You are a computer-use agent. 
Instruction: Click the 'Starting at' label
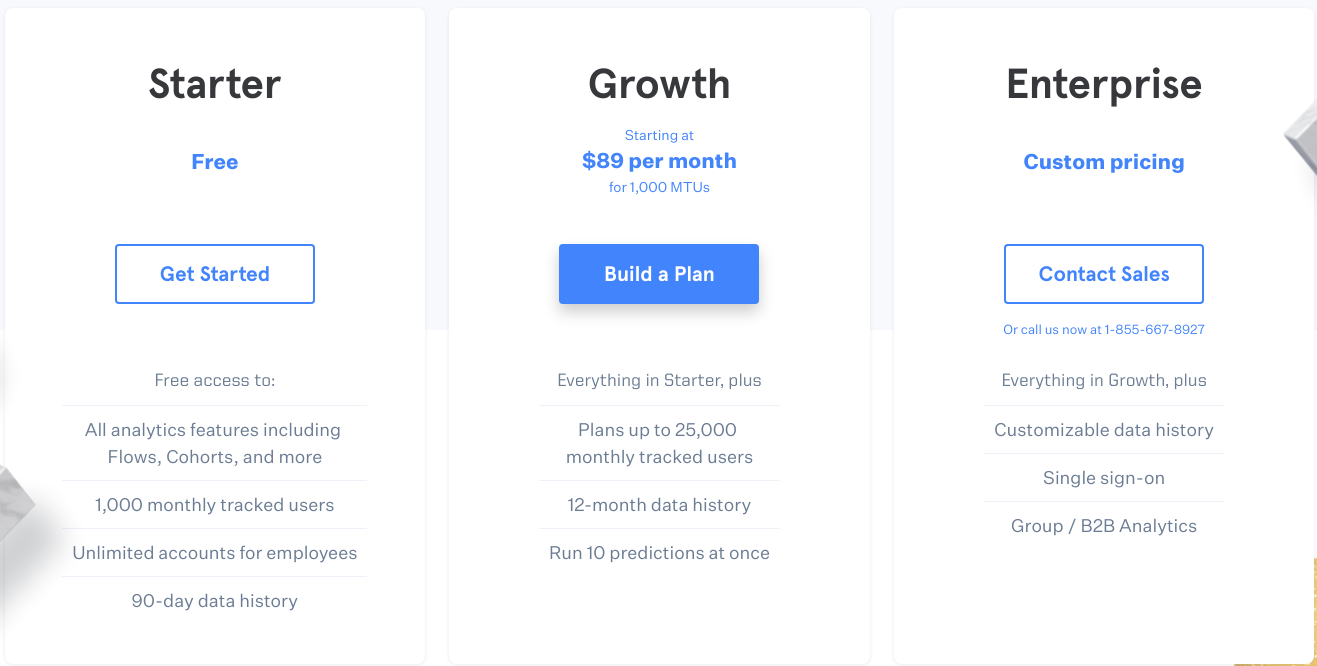click(659, 135)
